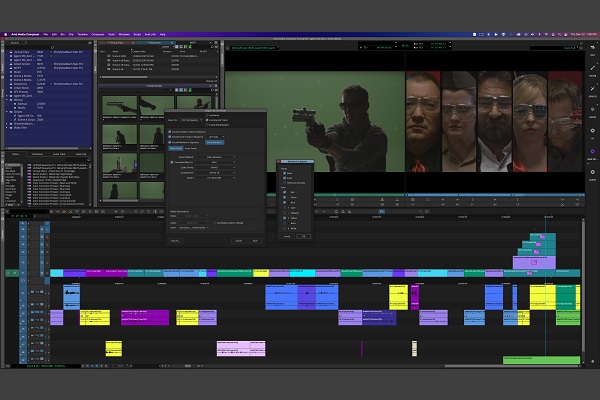Screen dimensions: 600x400
Task: Switch to Audio Details tab
Action: click(x=191, y=148)
